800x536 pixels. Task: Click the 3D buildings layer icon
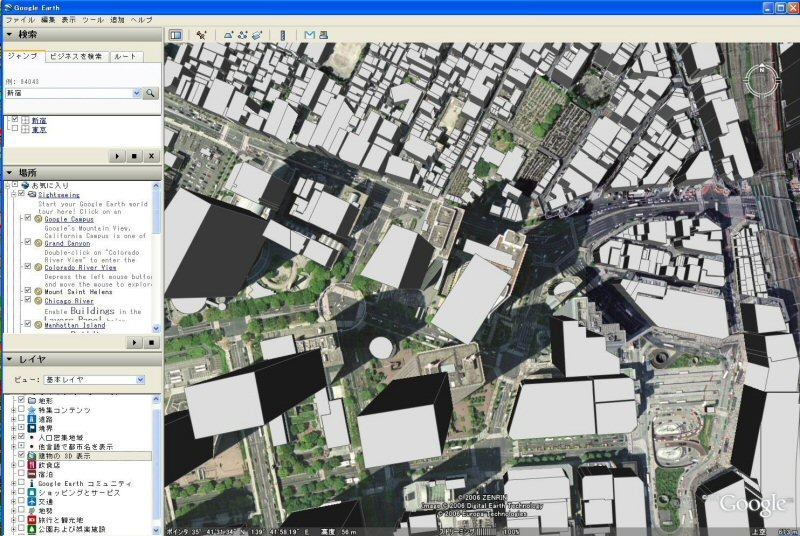pyautogui.click(x=32, y=455)
